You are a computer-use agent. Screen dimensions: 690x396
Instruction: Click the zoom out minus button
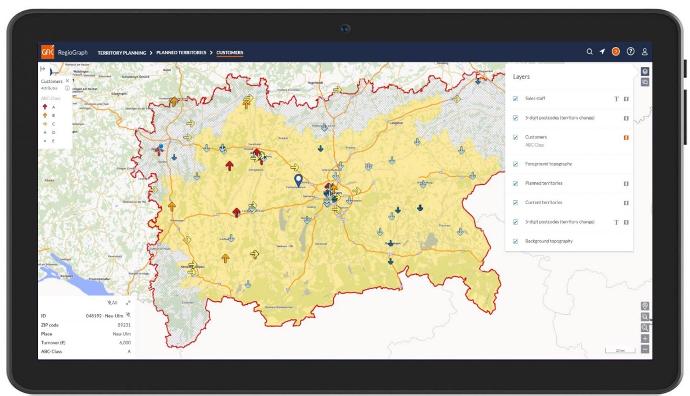645,349
